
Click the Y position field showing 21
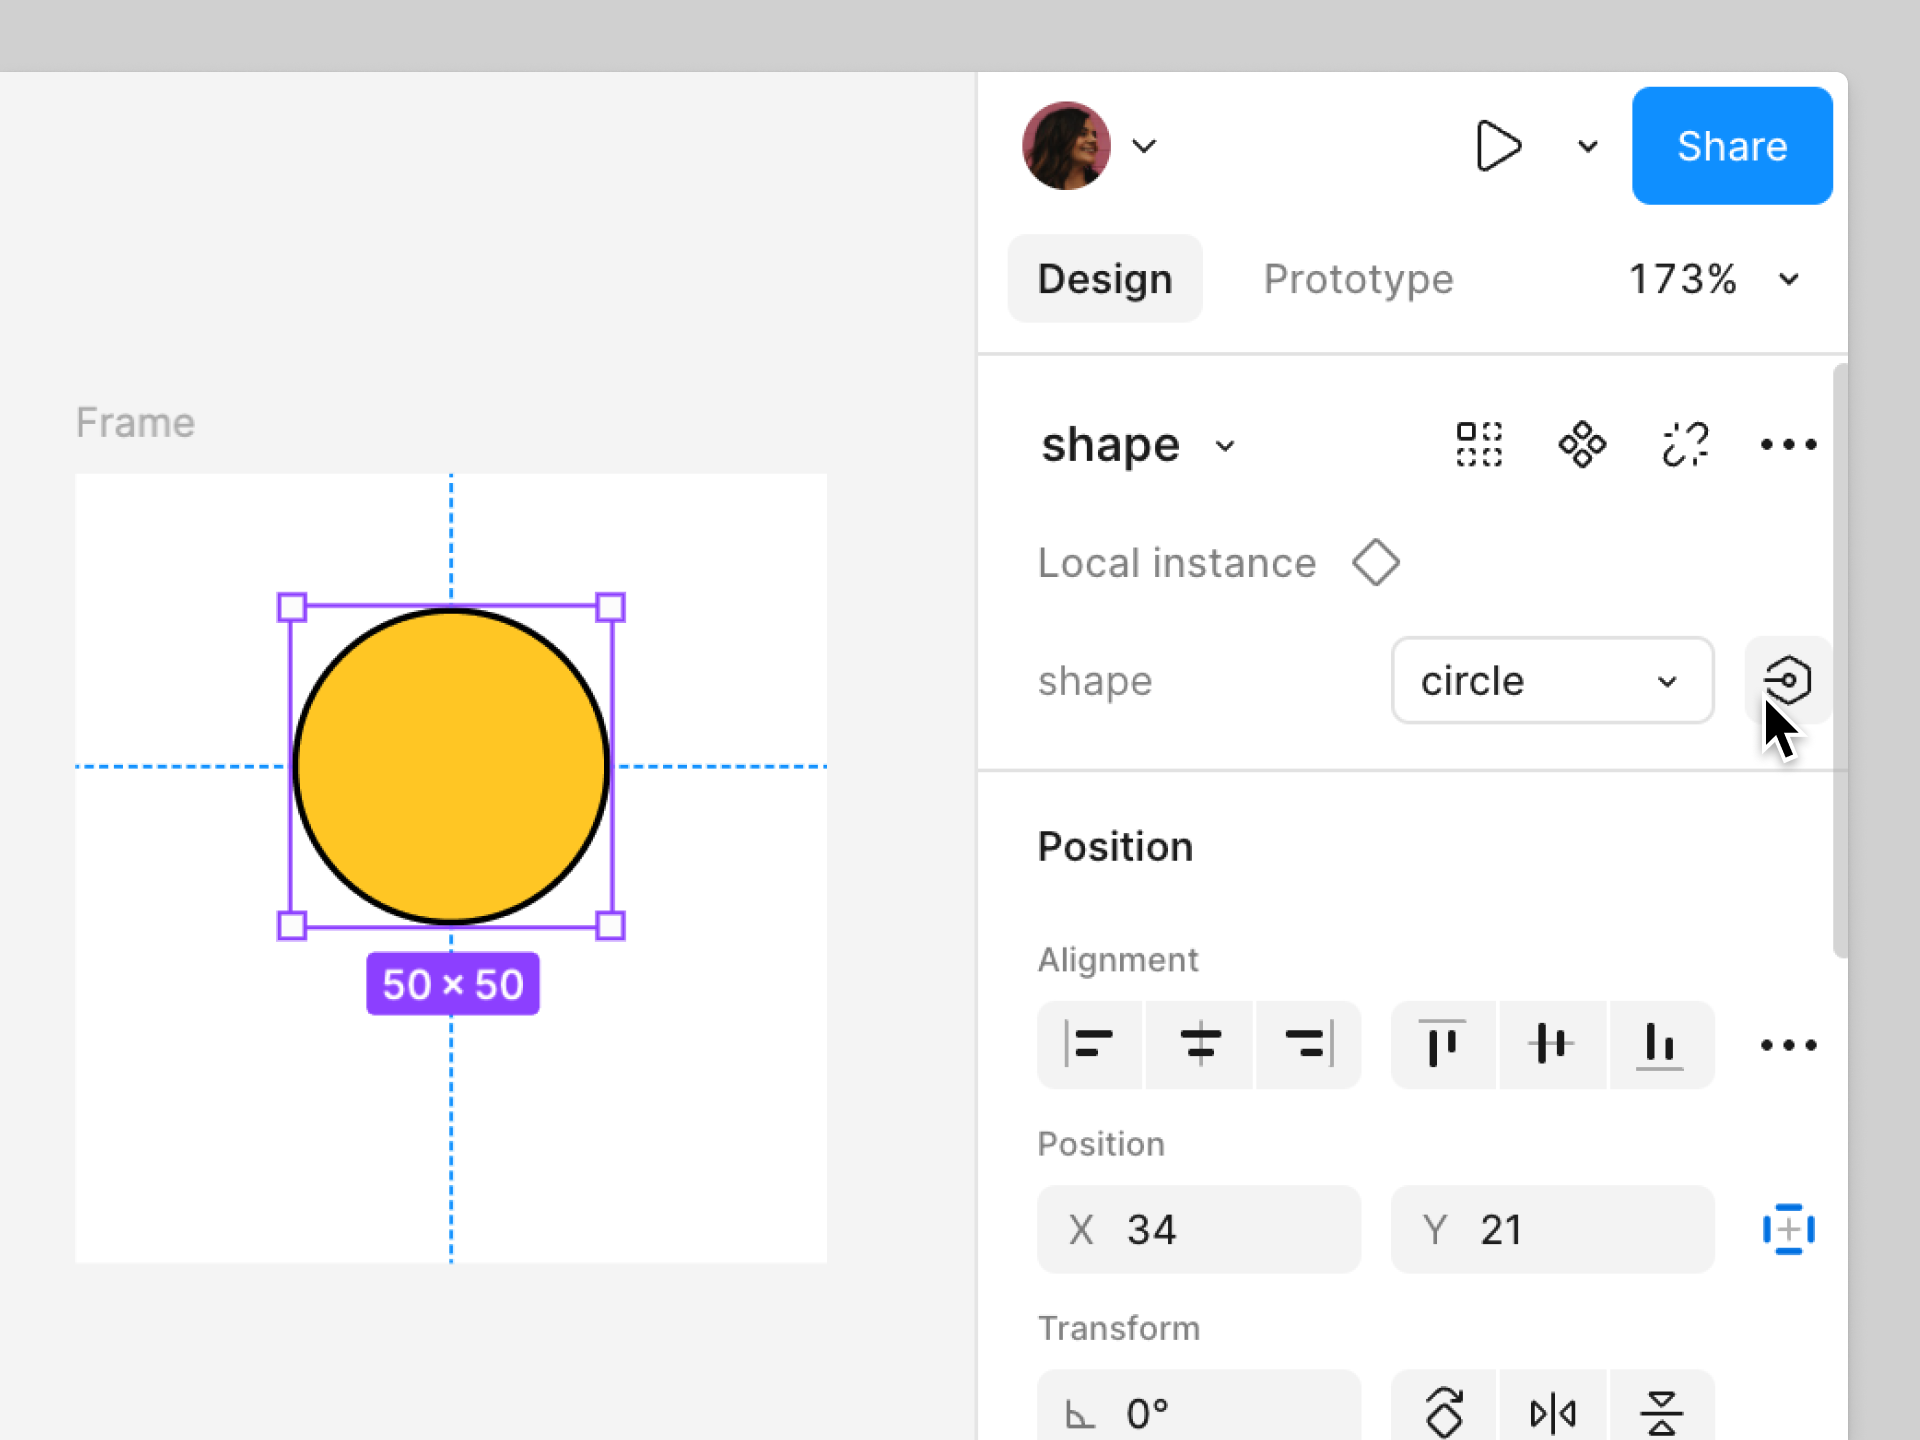coord(1552,1229)
